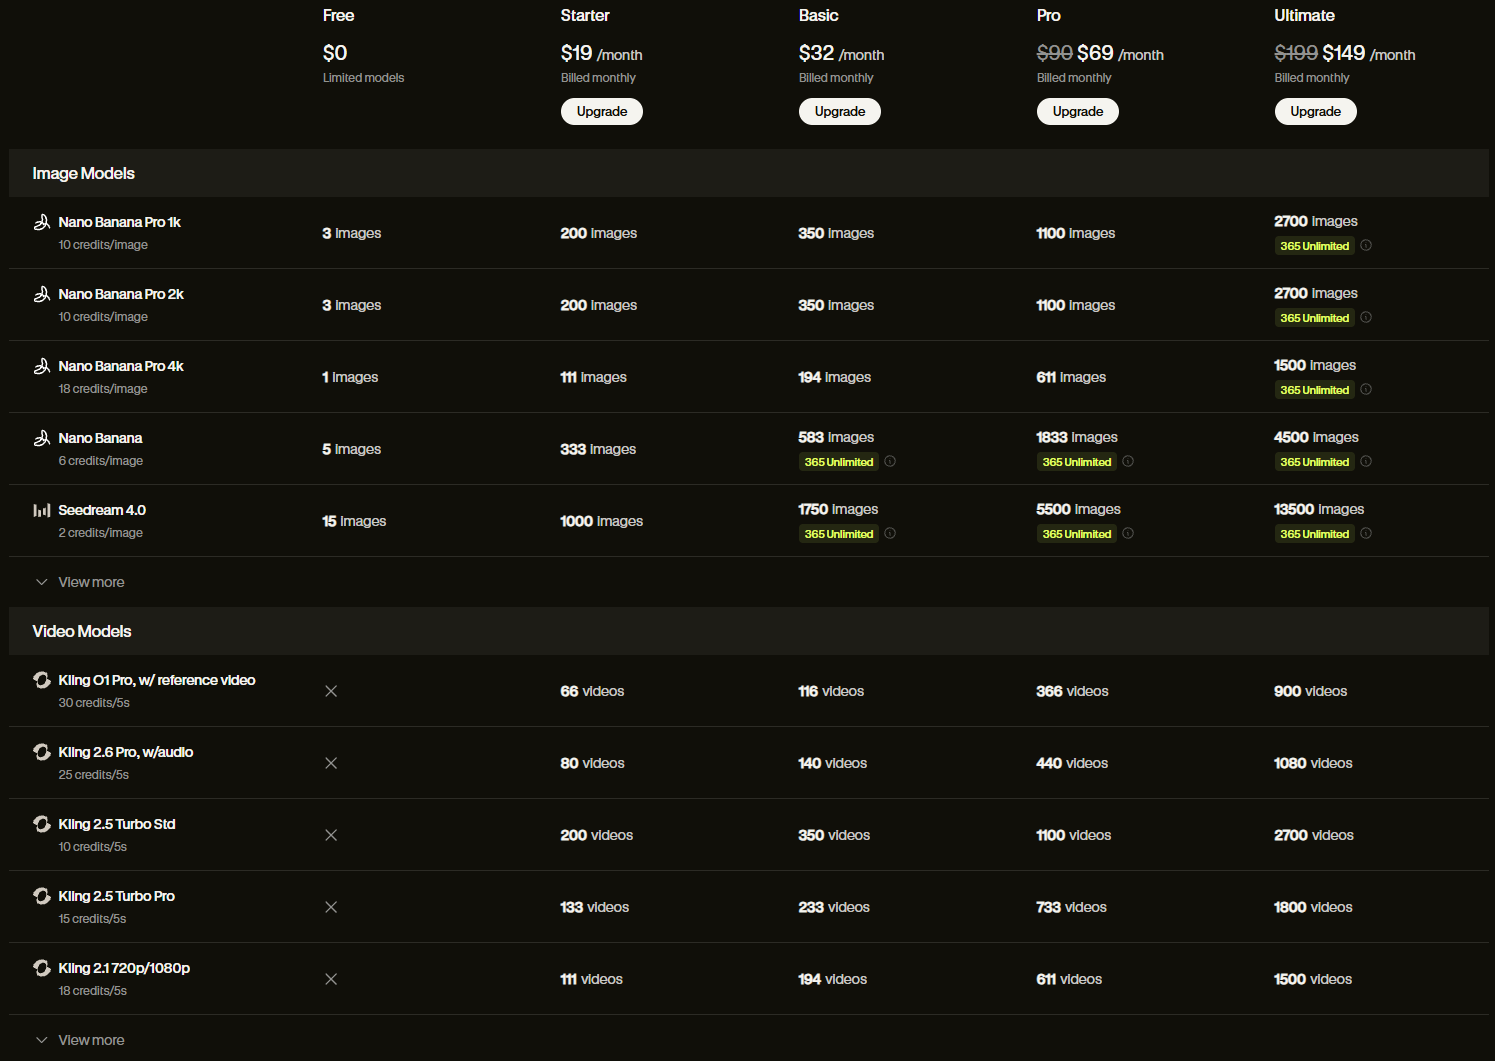Click the Kling 2.1 720p/1080p name
Screen dimensions: 1495x1061
pyautogui.click(x=124, y=968)
